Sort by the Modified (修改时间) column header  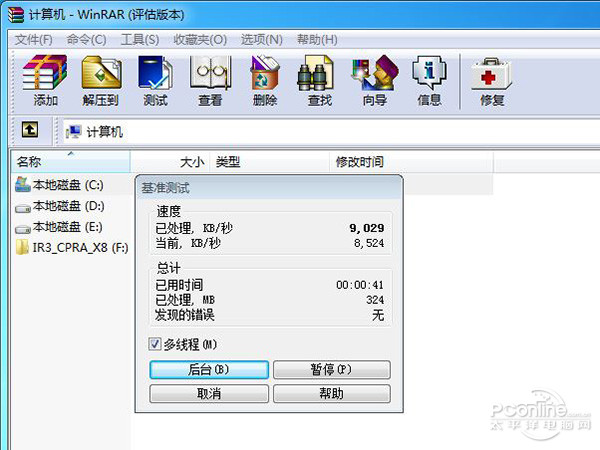click(411, 162)
